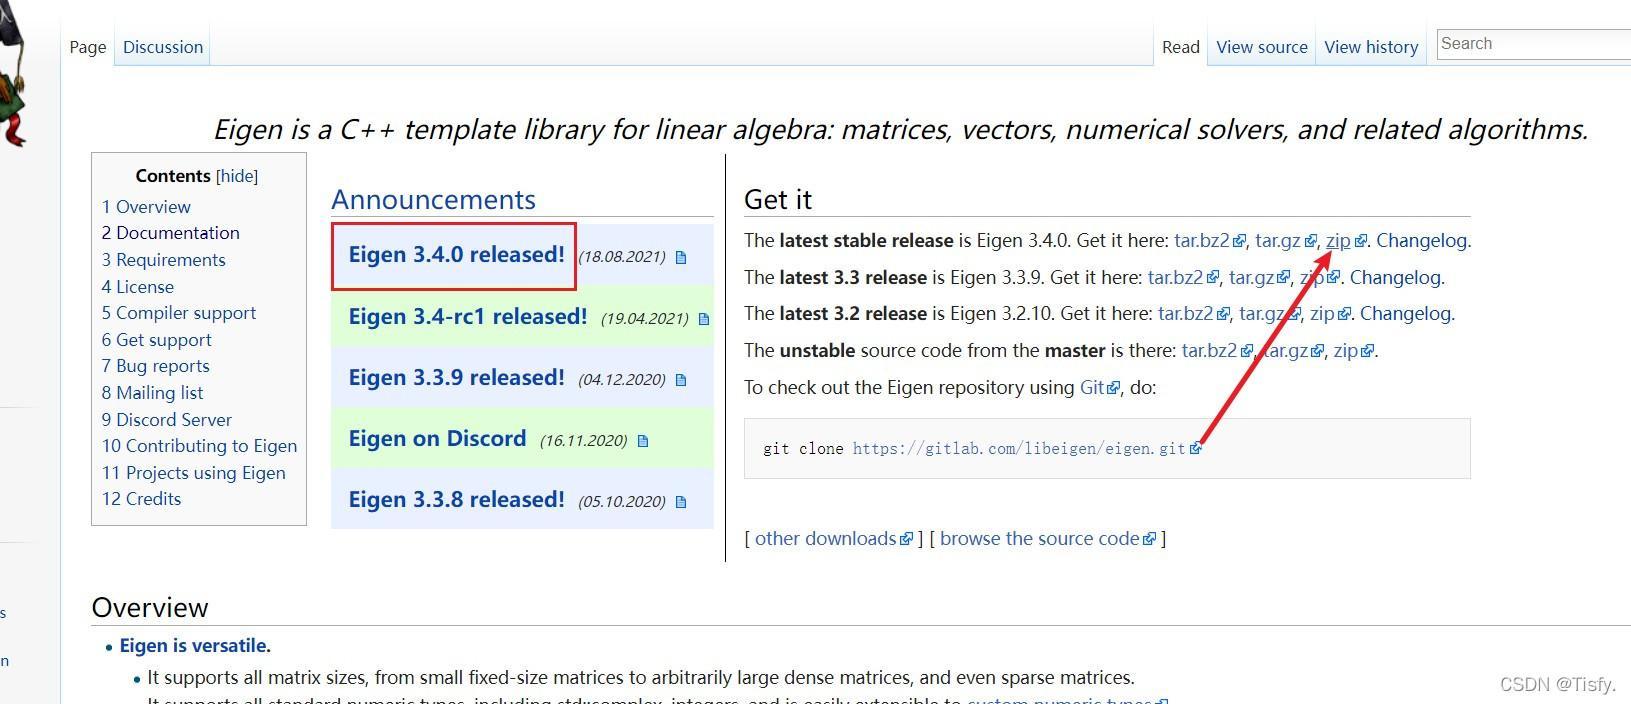Screen dimensions: 1631x704
Task: Jump to 6 Get support in Contents
Action: click(x=156, y=340)
